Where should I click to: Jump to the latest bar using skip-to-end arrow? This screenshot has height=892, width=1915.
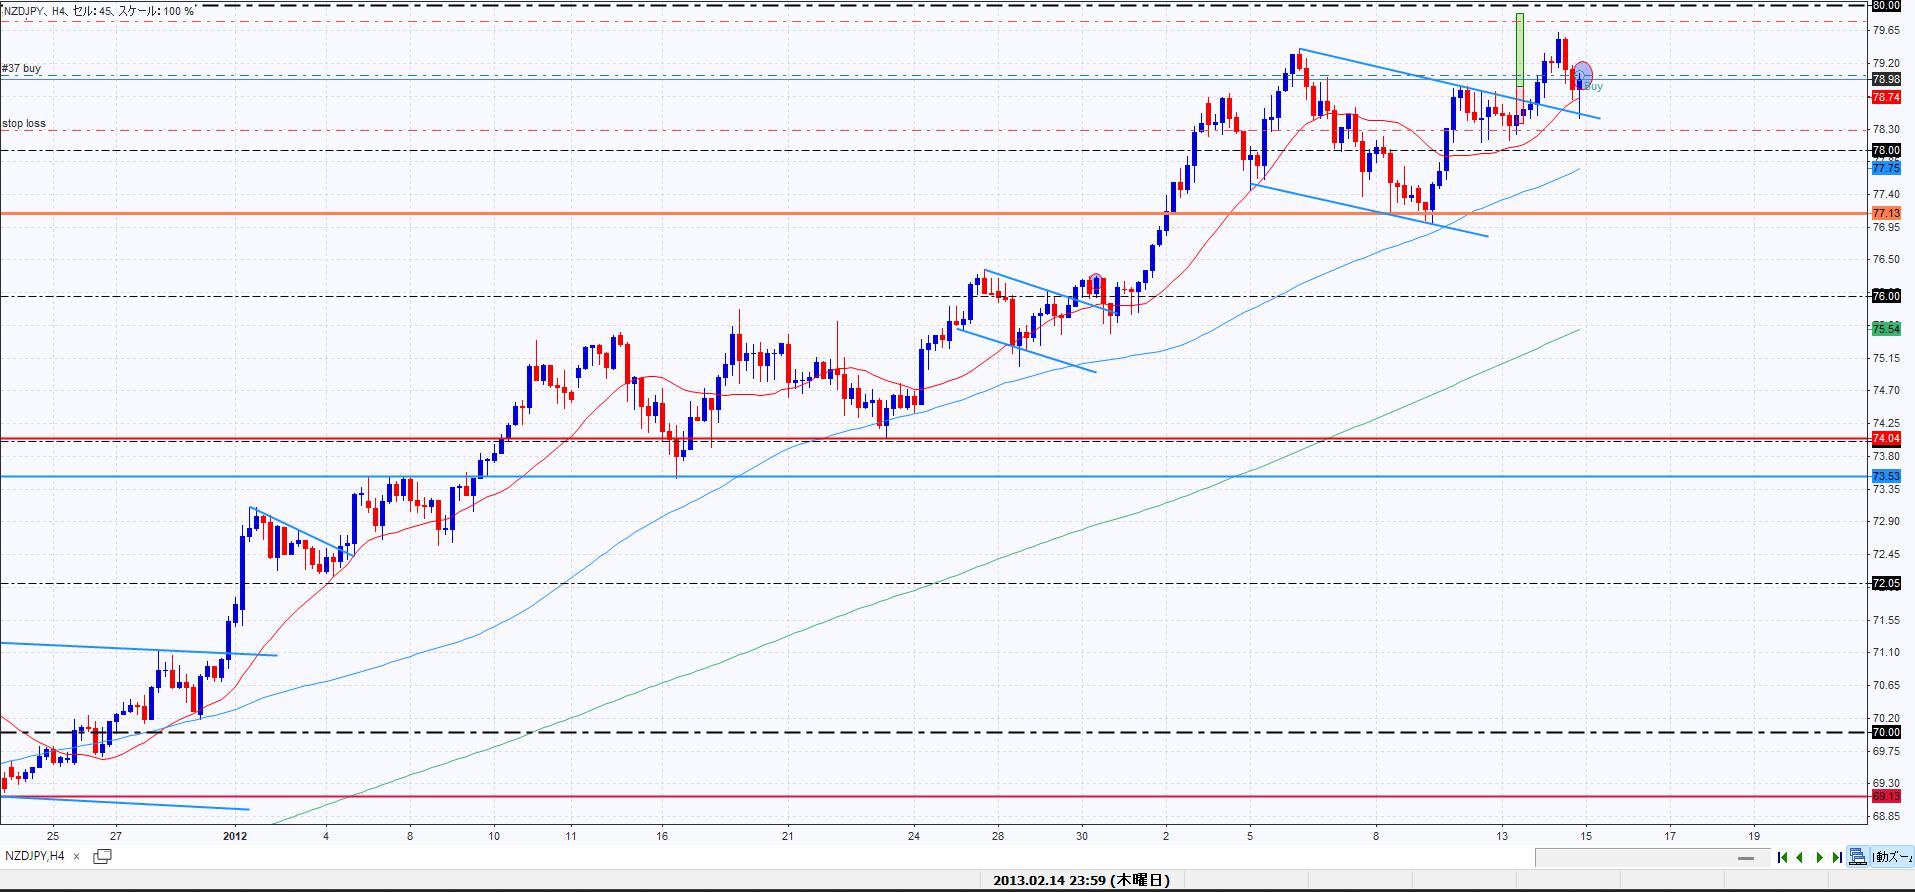[1837, 857]
